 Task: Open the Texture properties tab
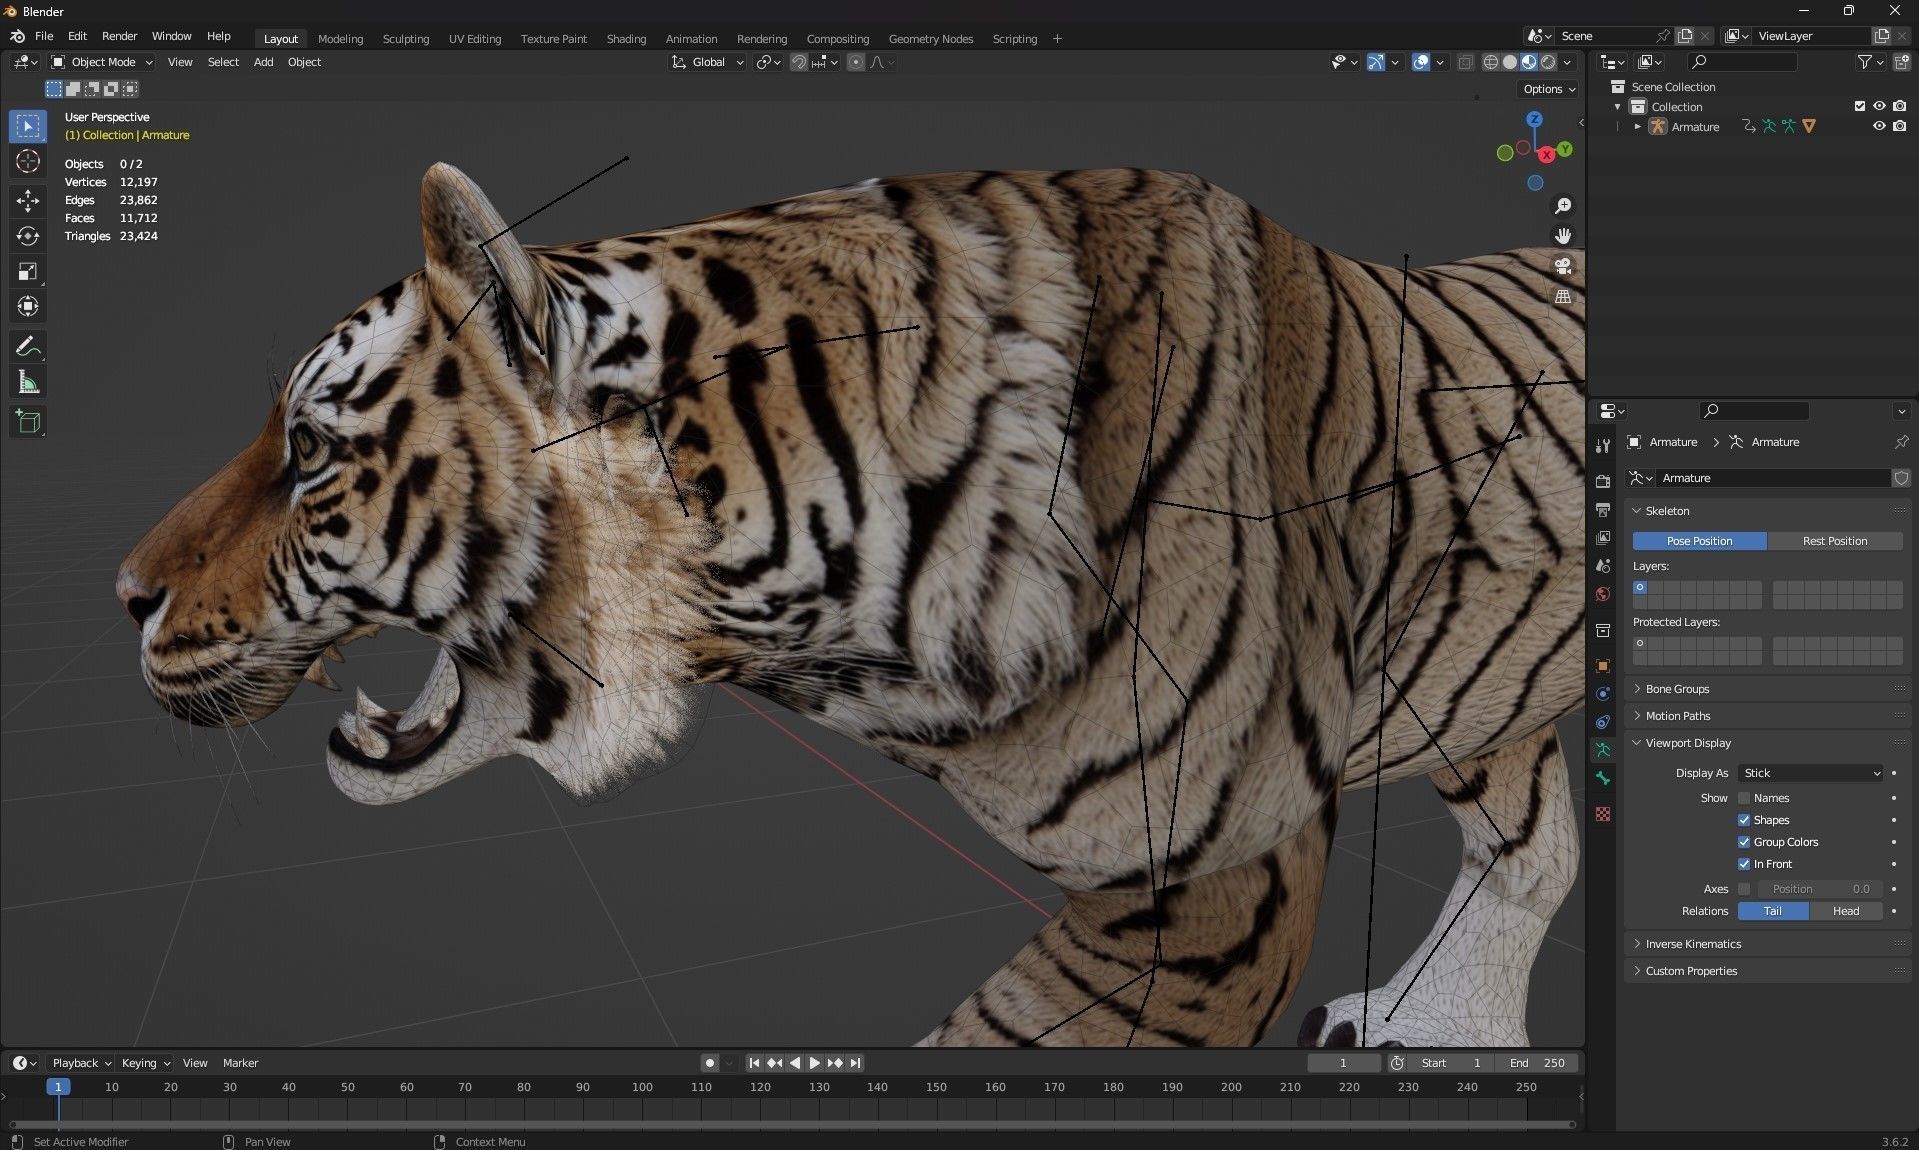(1603, 814)
